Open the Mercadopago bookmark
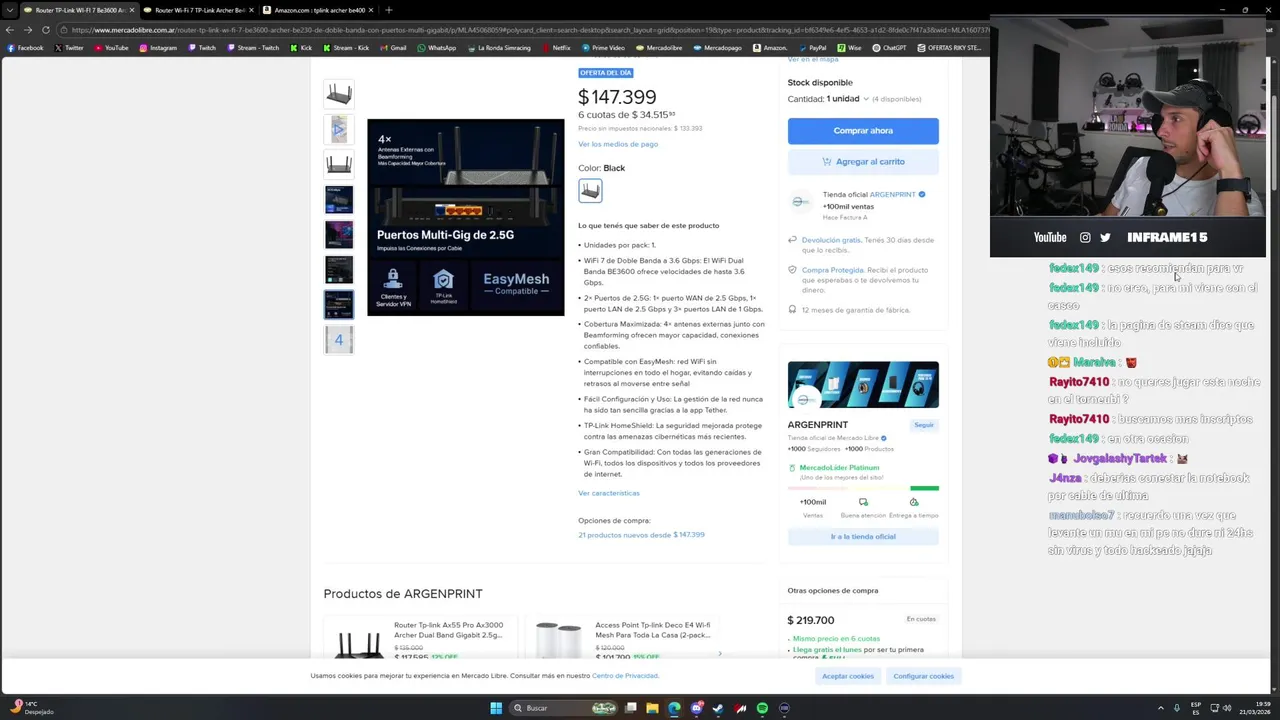The width and height of the screenshot is (1280, 720). click(x=717, y=48)
